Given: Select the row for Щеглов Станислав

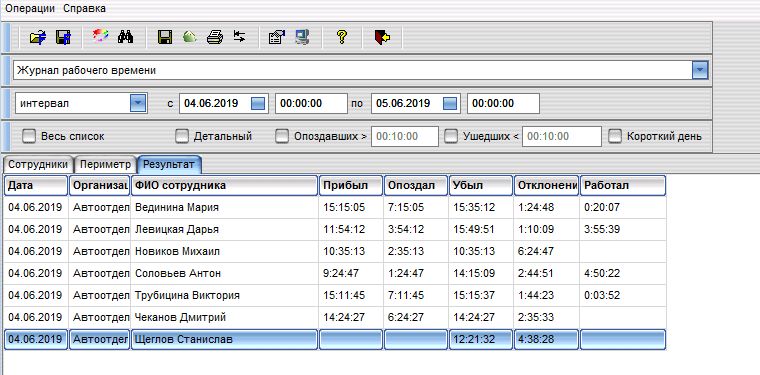Looking at the screenshot, I should pyautogui.click(x=335, y=340).
